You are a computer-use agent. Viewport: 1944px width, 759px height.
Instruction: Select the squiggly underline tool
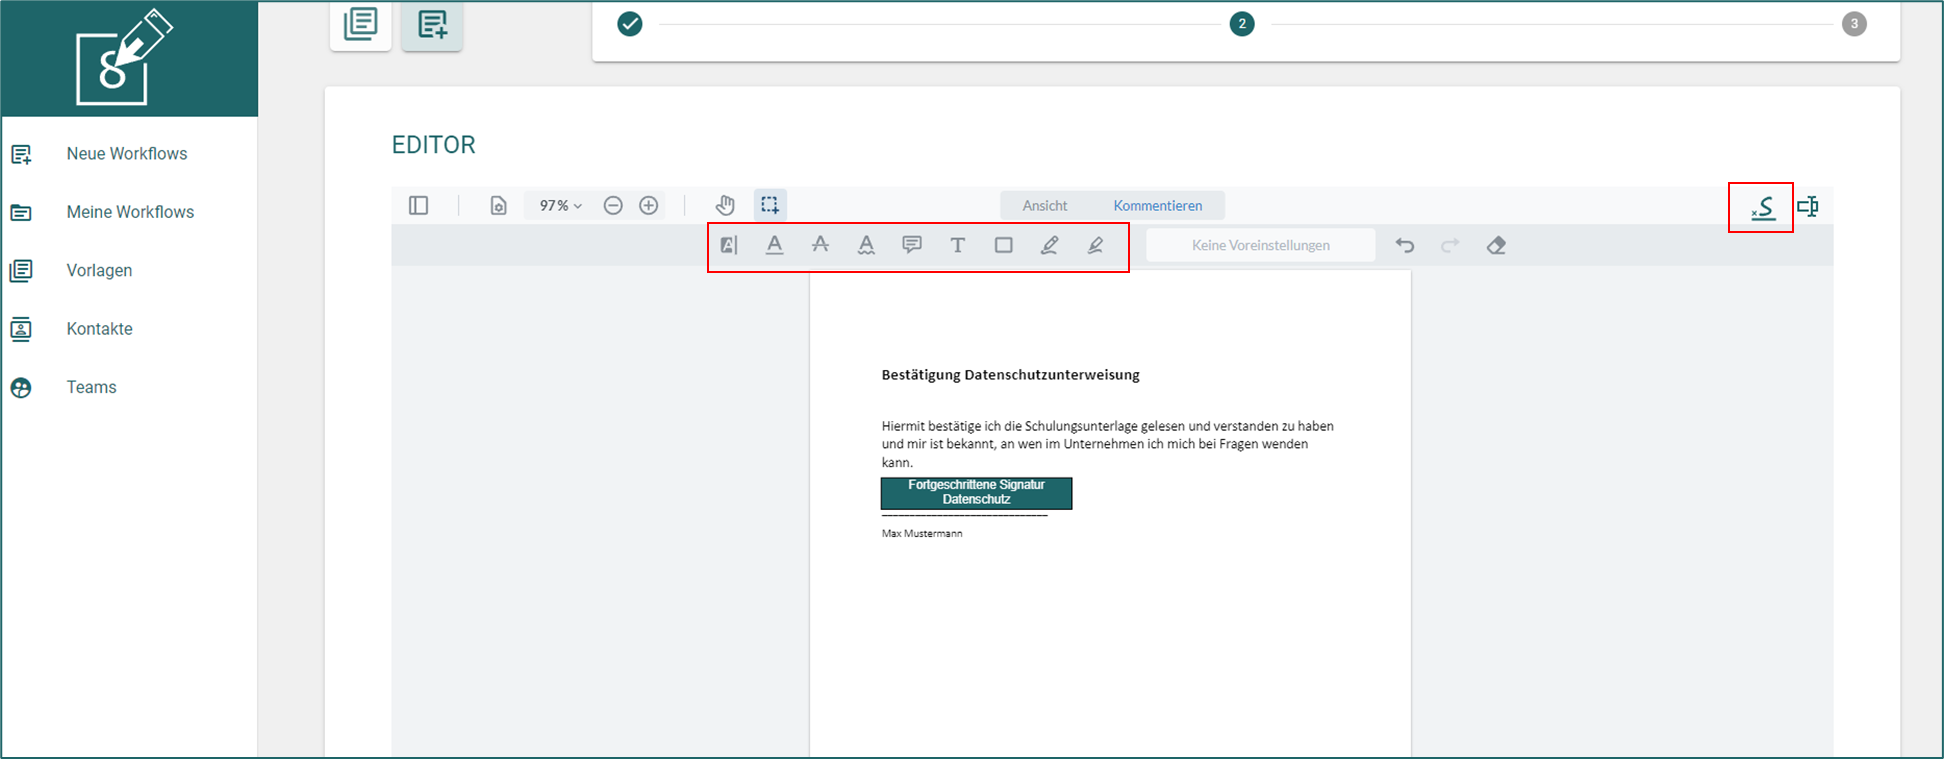(866, 245)
